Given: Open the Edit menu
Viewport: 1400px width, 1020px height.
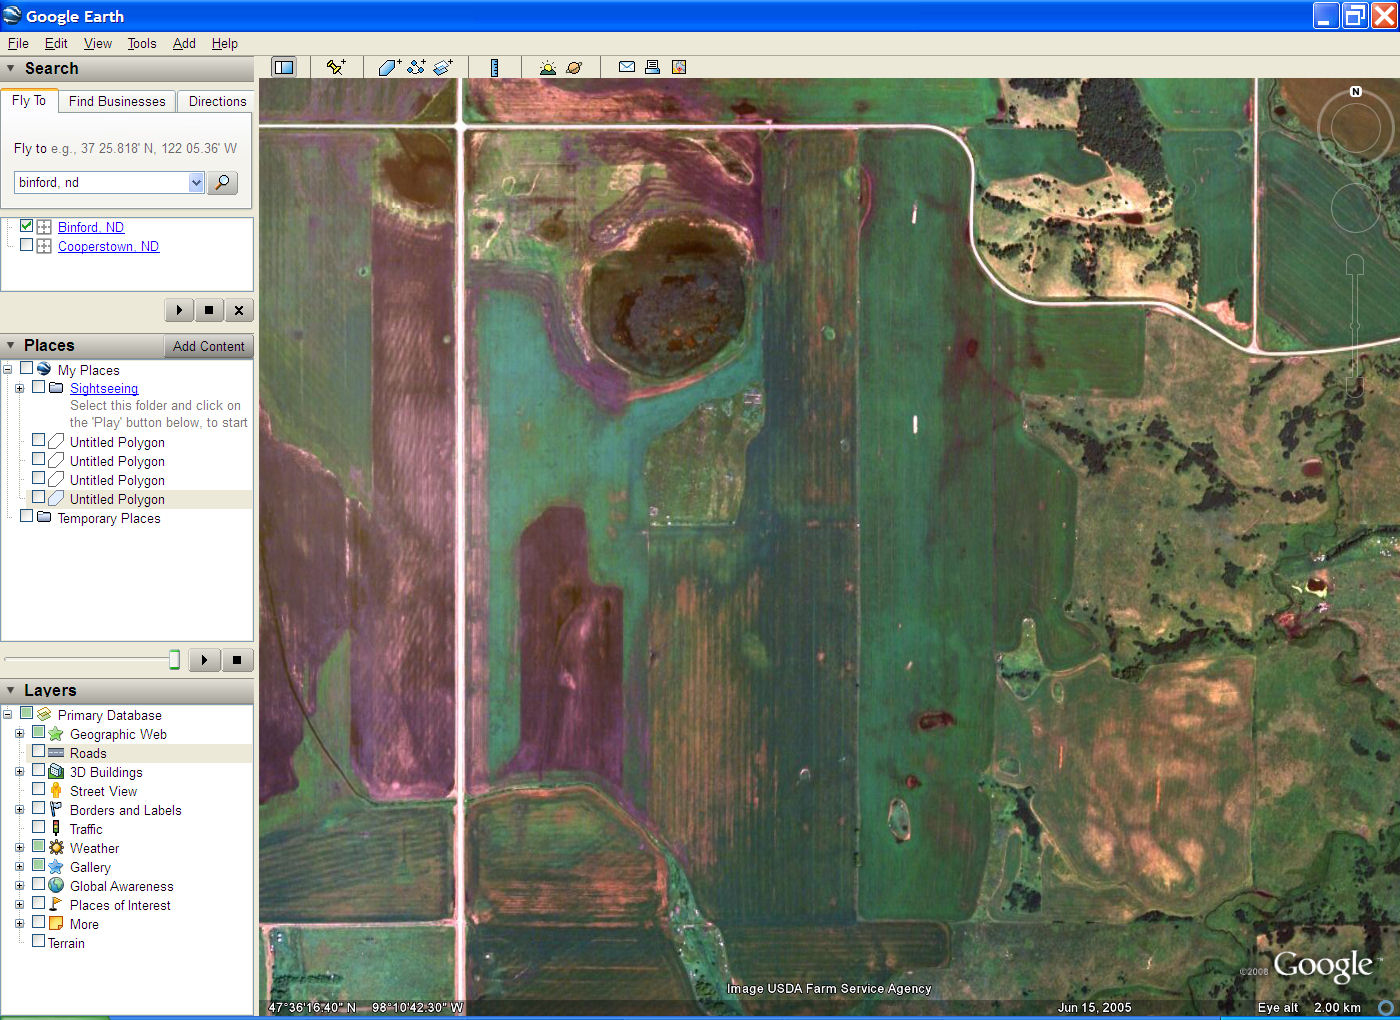Looking at the screenshot, I should 56,43.
